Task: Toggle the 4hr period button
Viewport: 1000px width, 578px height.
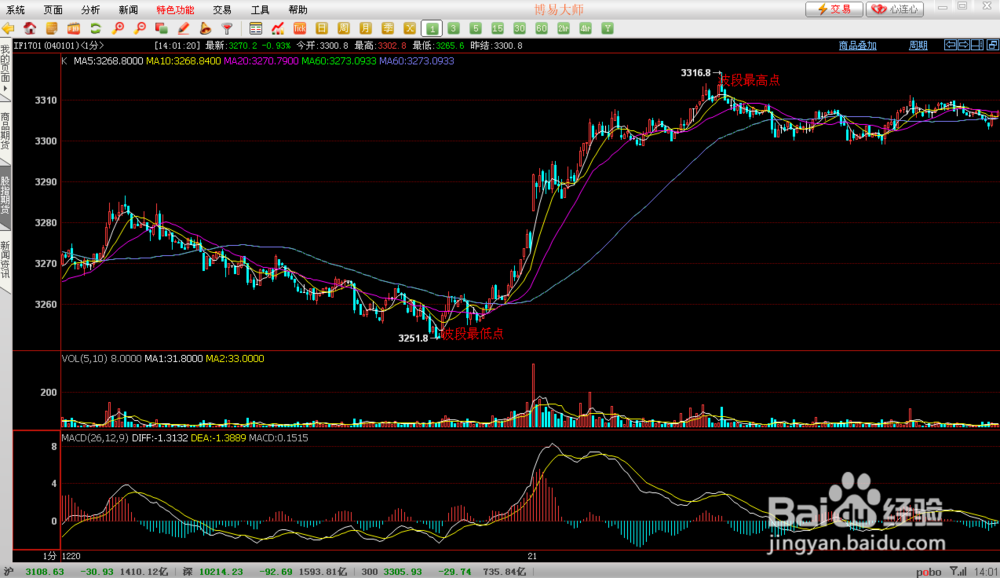Action: 585,28
